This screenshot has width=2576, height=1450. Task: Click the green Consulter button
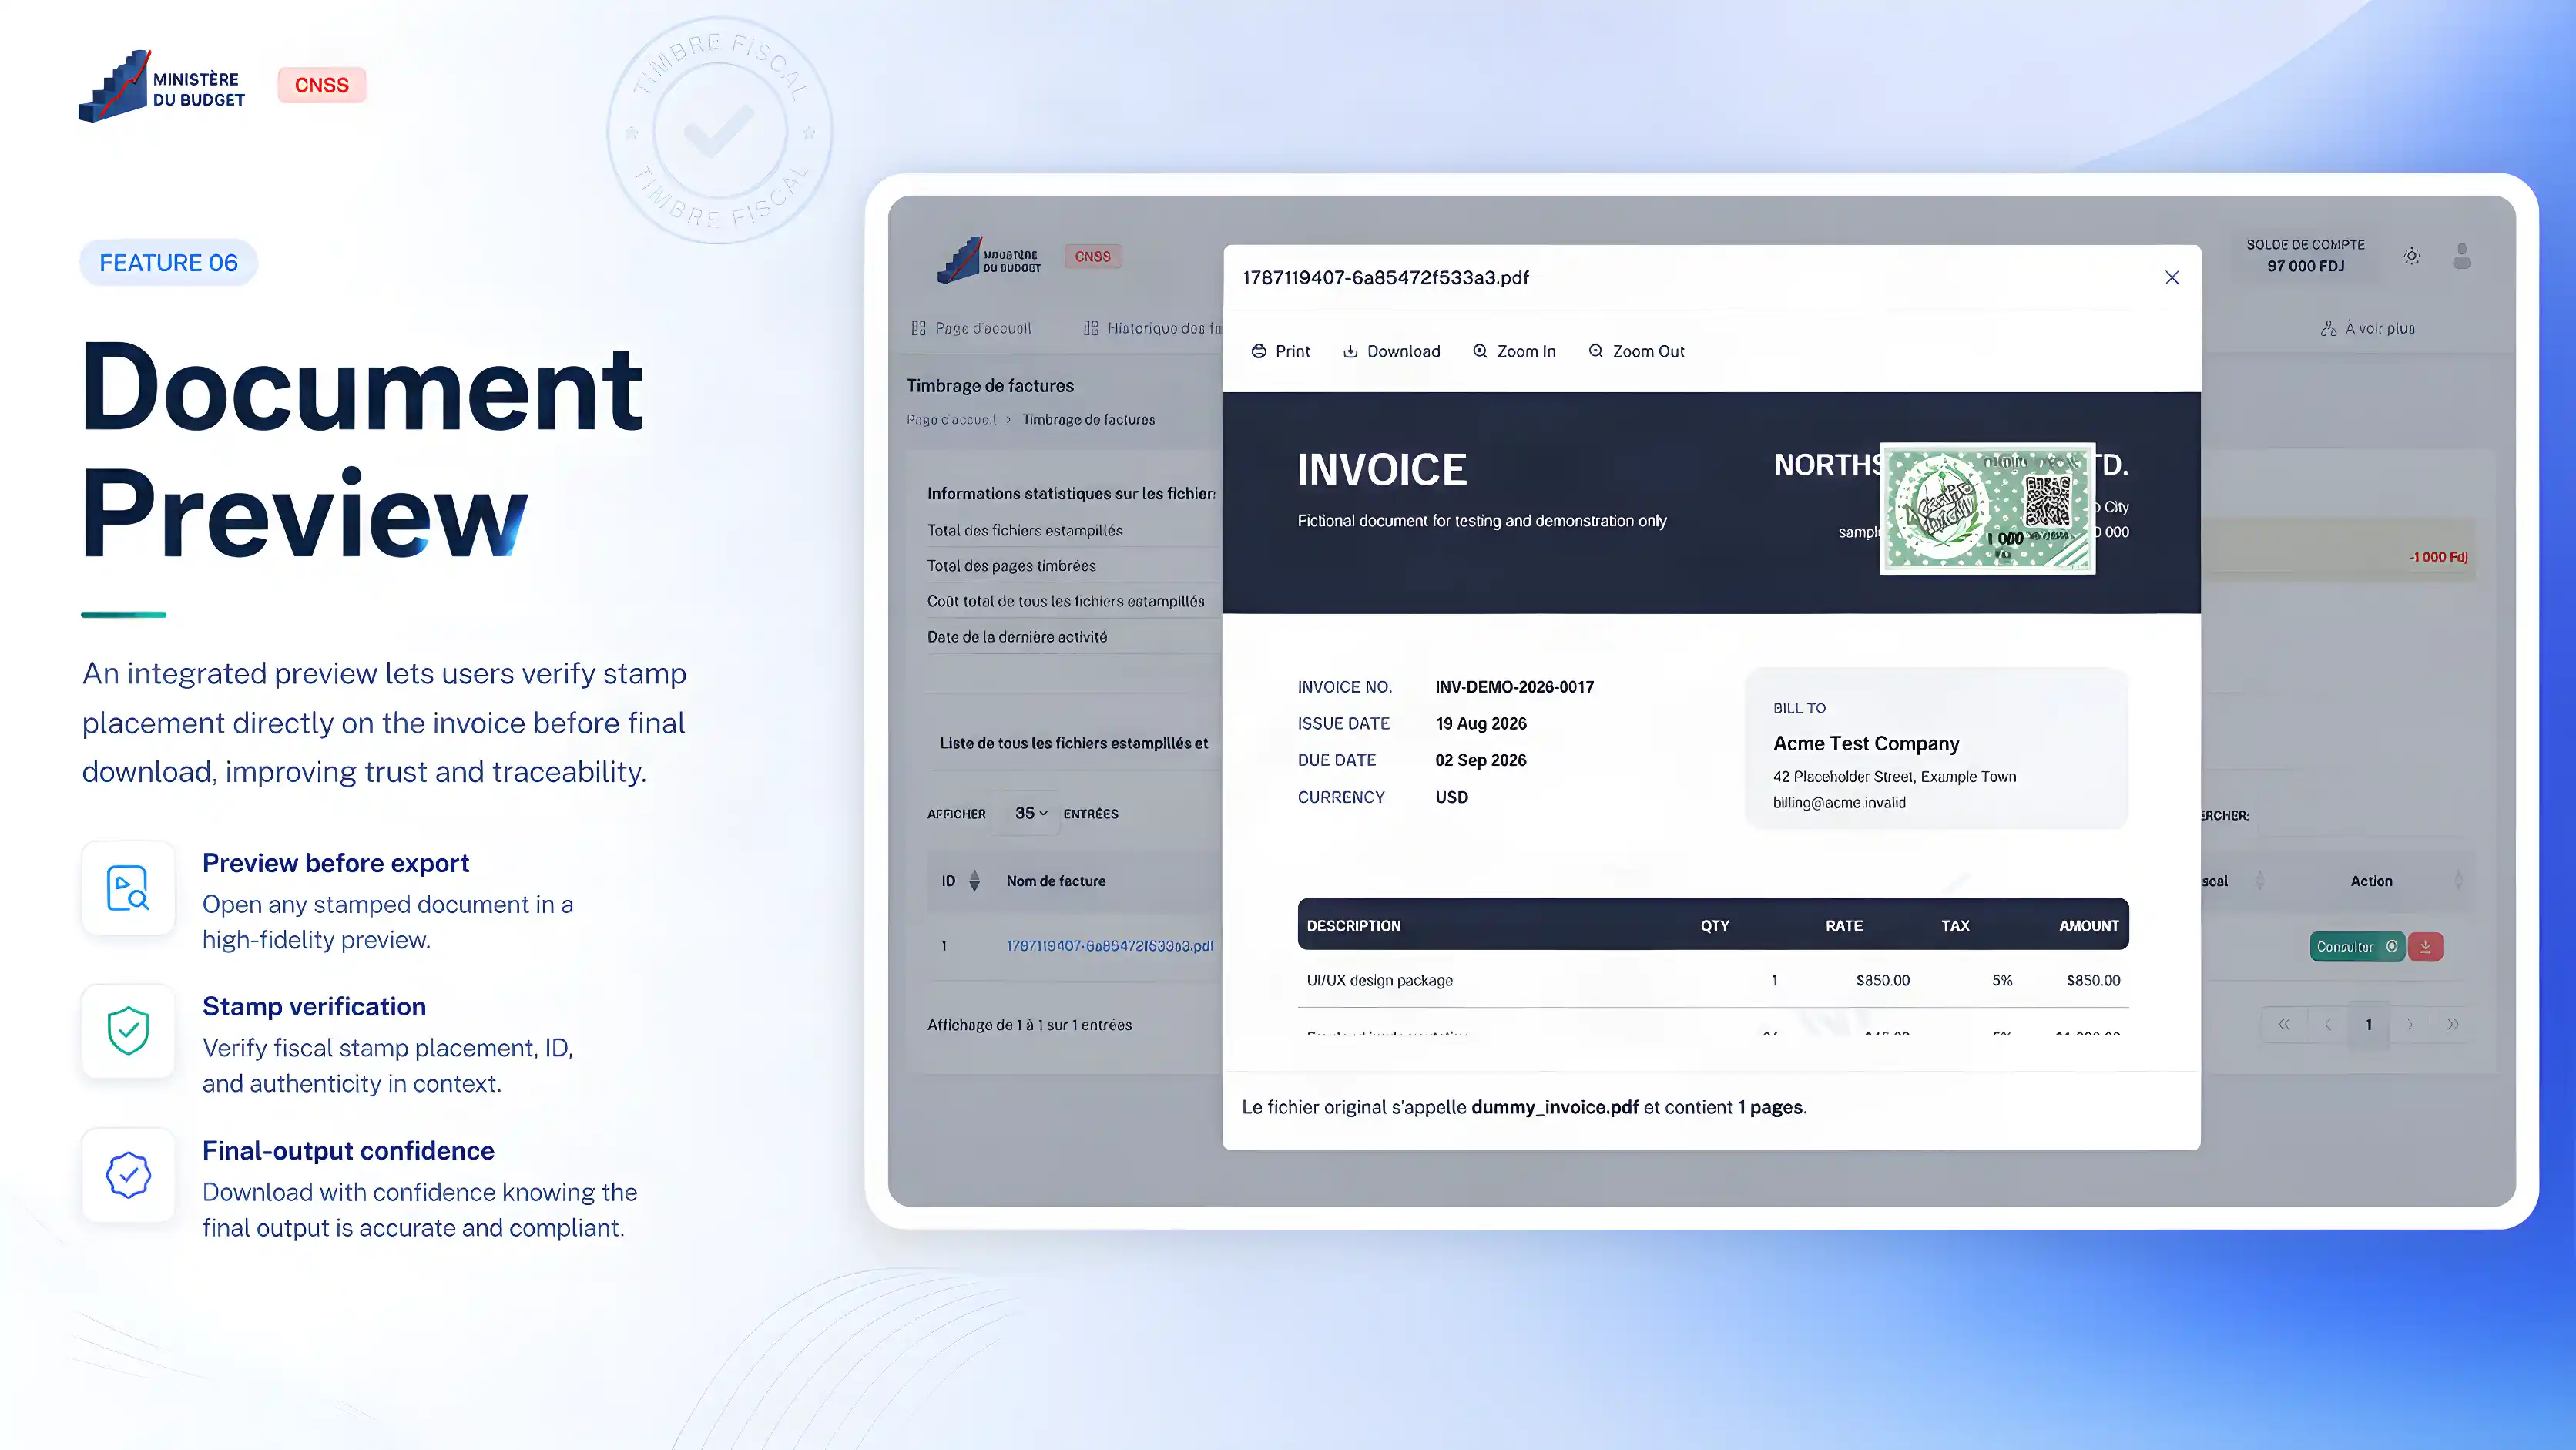[2357, 946]
